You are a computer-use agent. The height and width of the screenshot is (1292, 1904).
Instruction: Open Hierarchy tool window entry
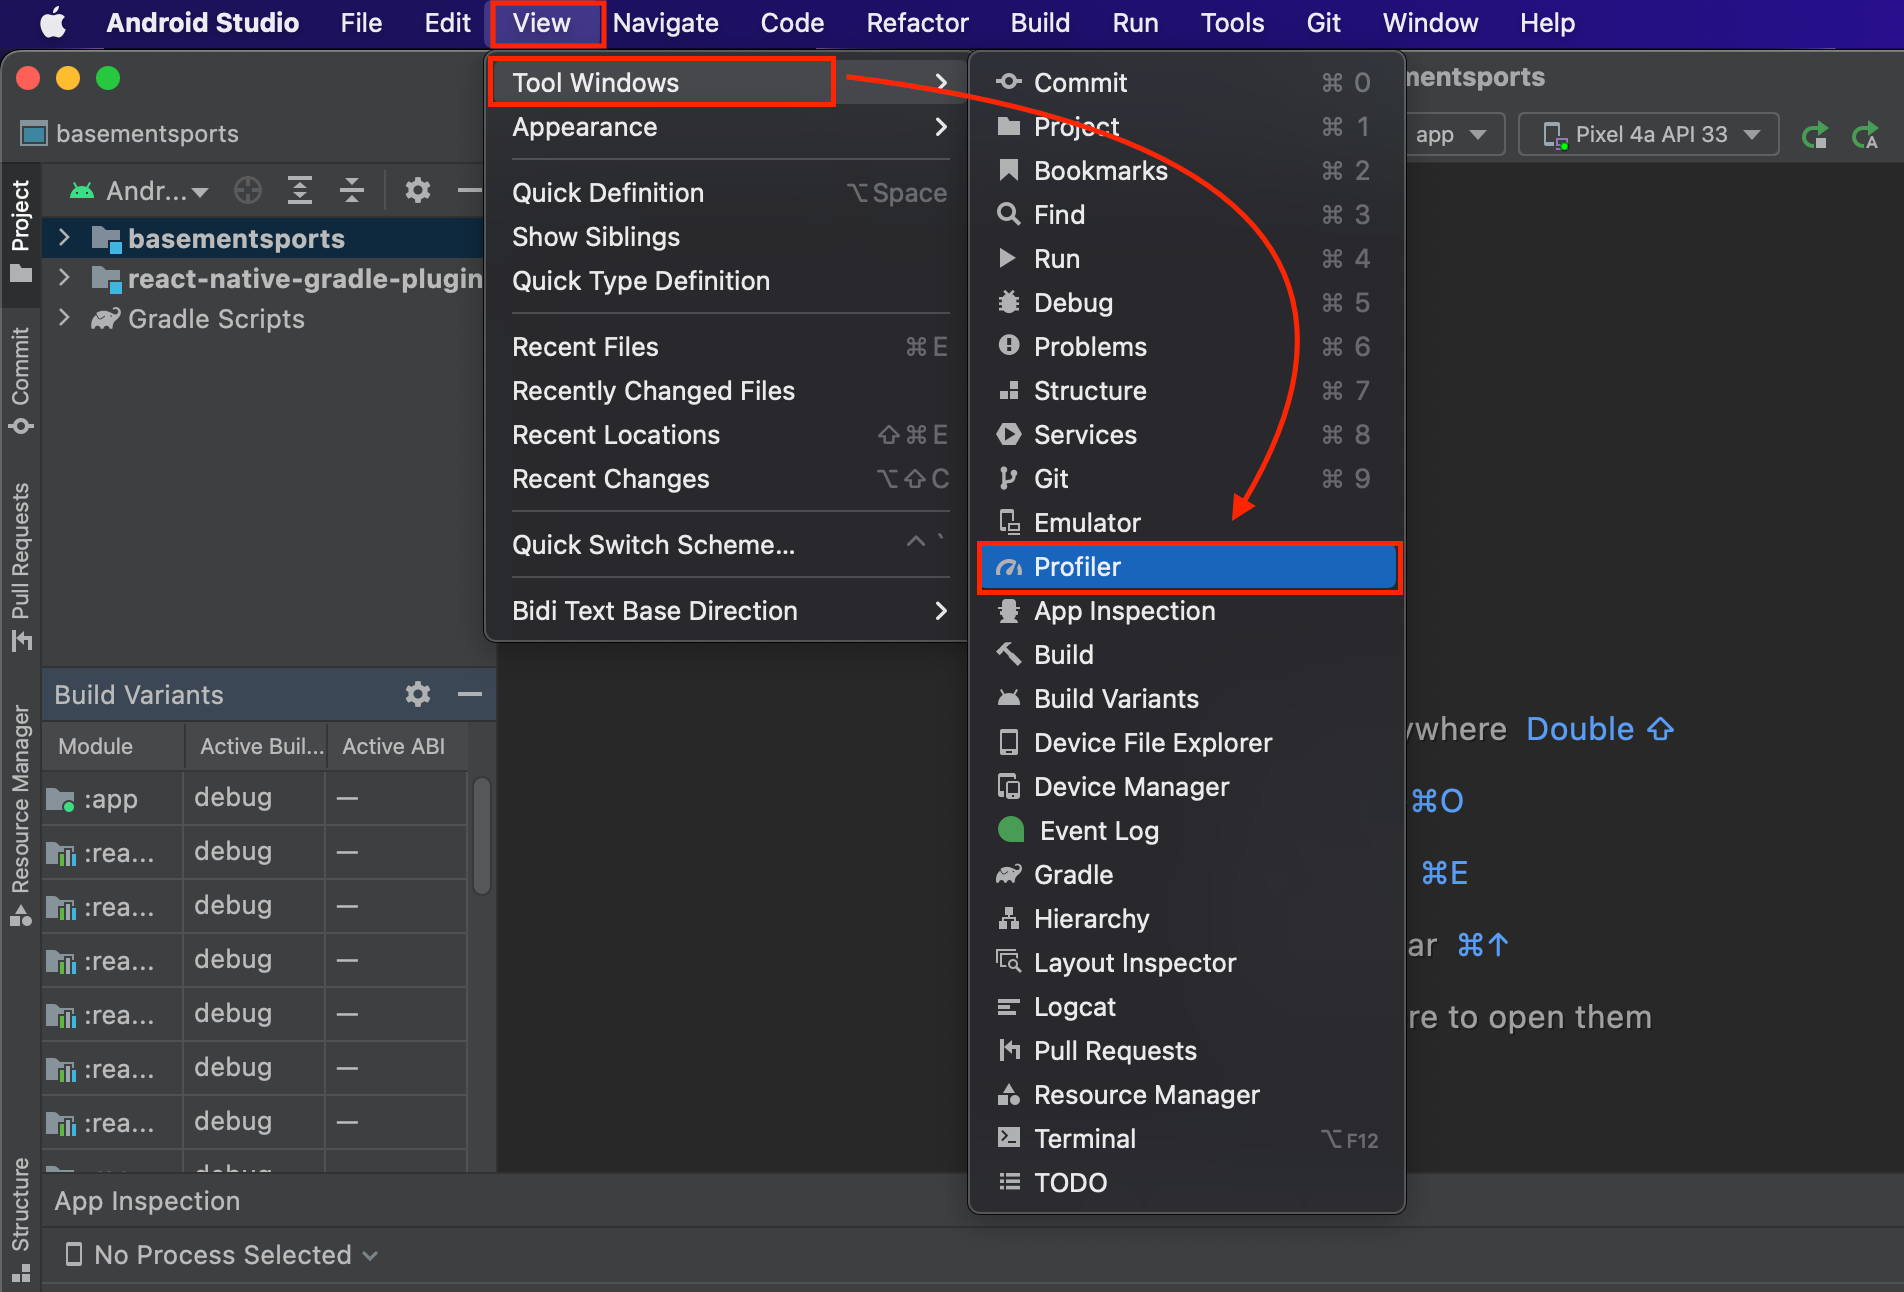point(1188,918)
